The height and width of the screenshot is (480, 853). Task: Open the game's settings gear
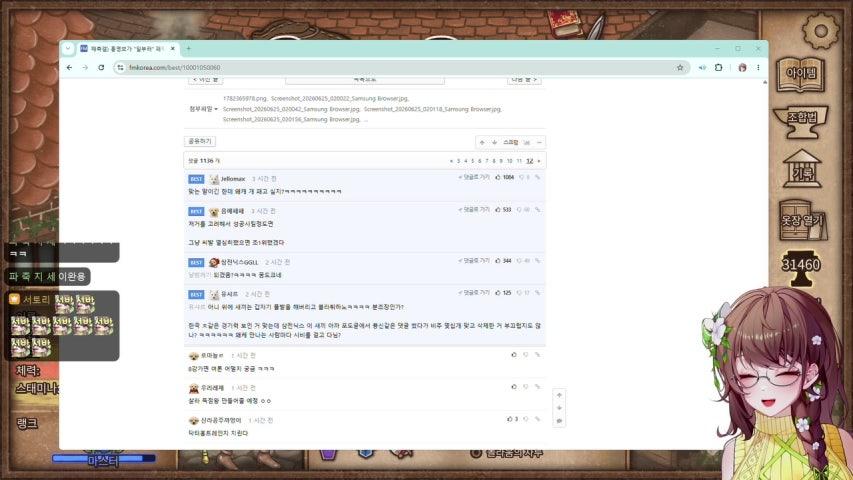[x=820, y=31]
